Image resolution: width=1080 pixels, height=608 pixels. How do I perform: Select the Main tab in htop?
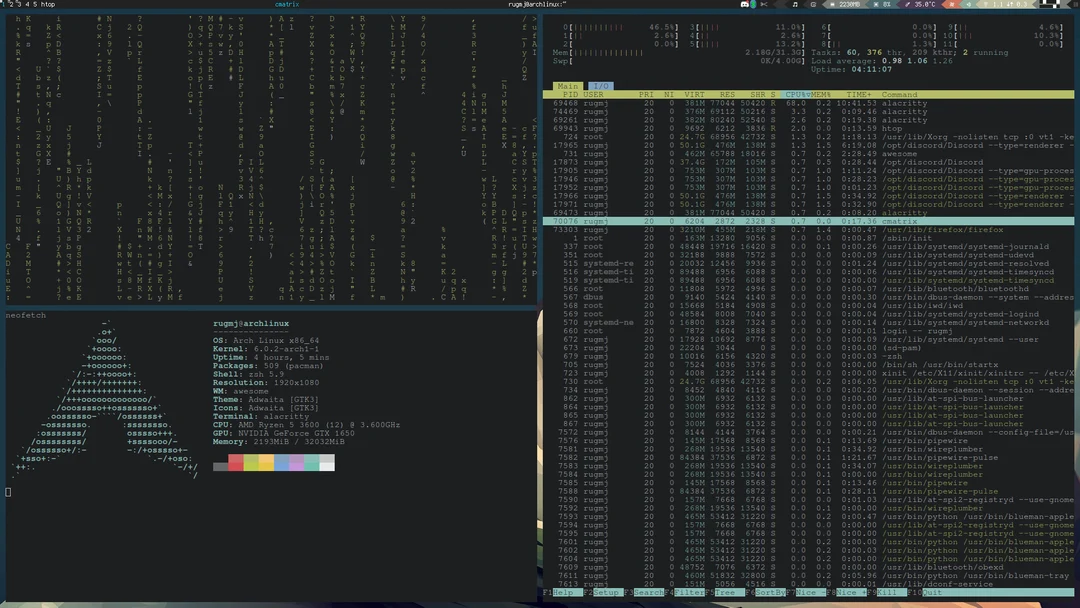pyautogui.click(x=567, y=86)
